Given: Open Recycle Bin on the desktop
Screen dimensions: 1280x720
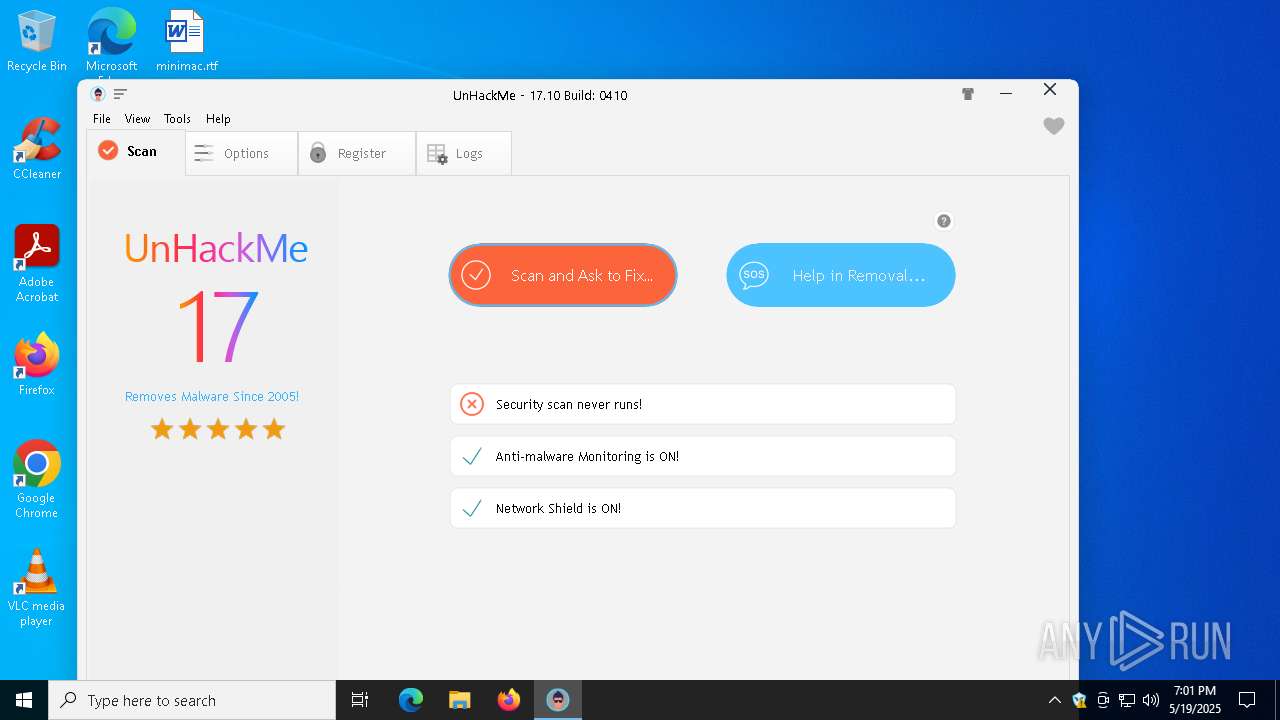Looking at the screenshot, I should coord(37,41).
